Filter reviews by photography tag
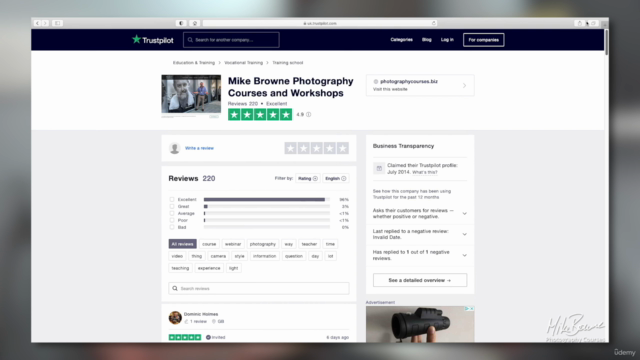The image size is (640, 360). [263, 244]
